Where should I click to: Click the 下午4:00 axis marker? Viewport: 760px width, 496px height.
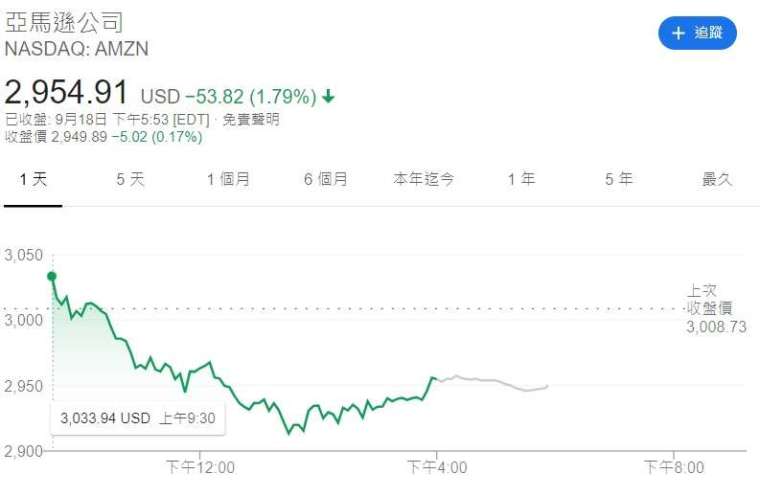pos(437,468)
